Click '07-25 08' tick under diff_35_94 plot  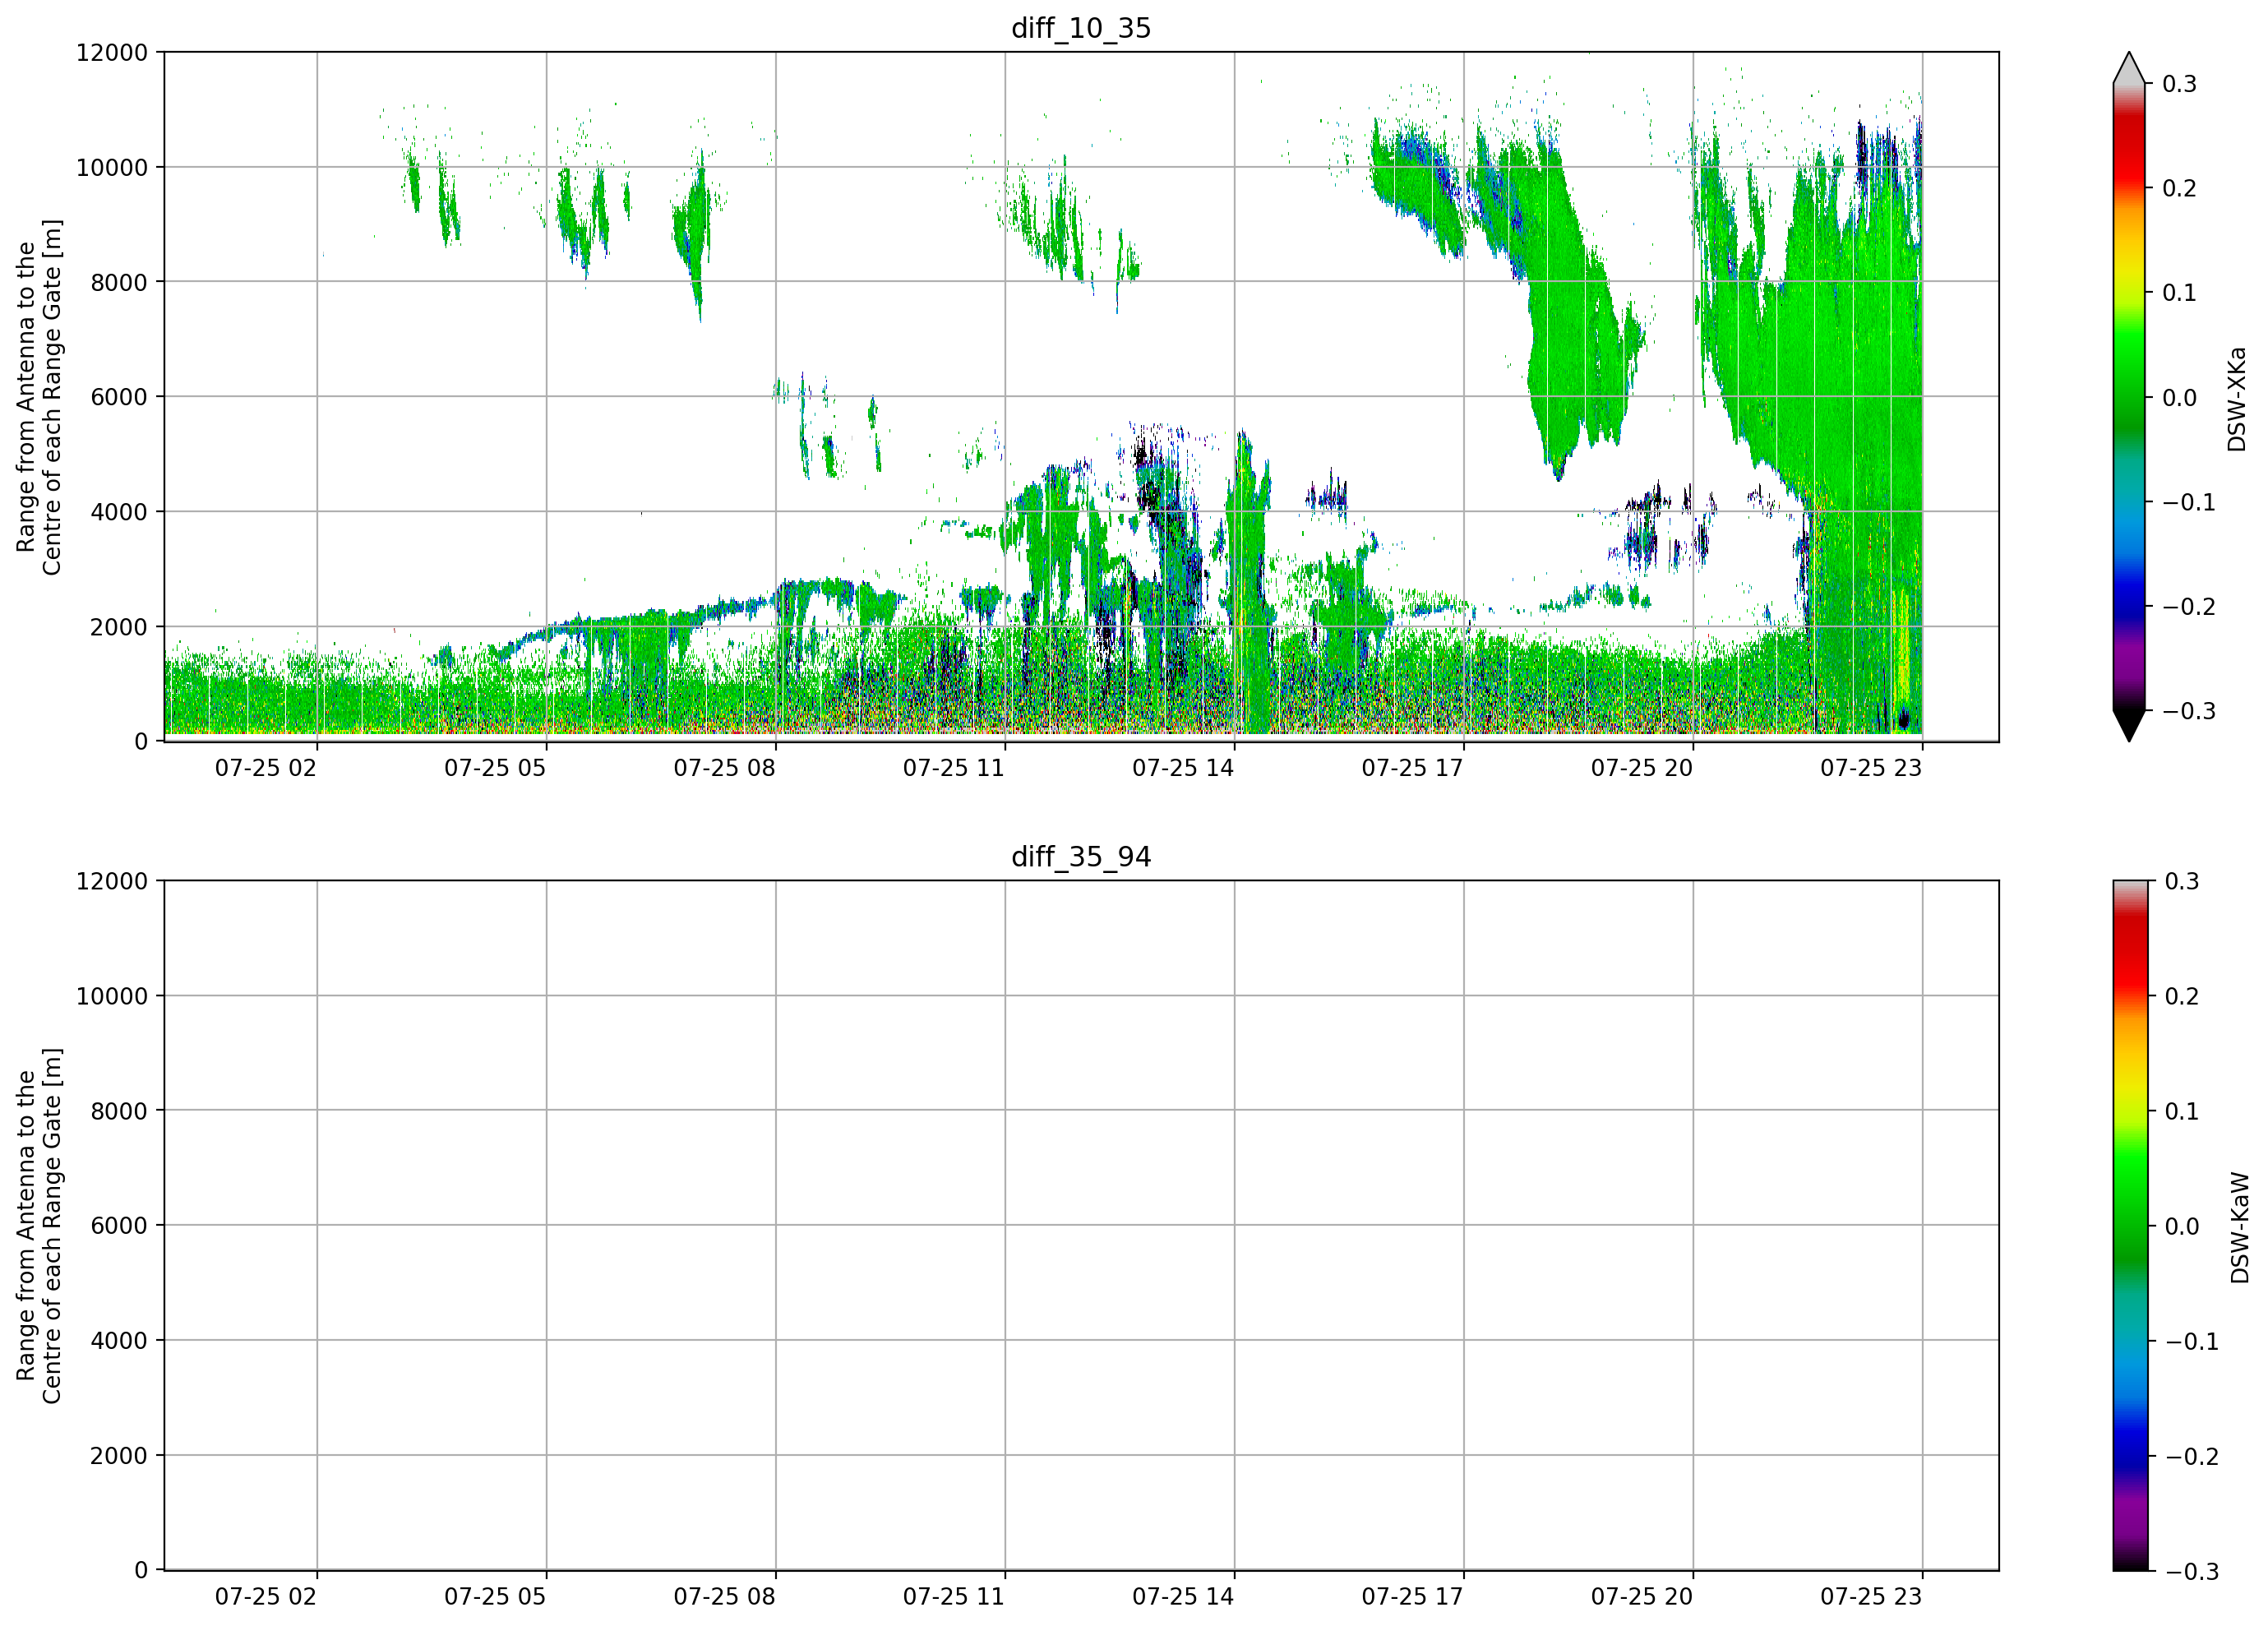coord(724,1597)
